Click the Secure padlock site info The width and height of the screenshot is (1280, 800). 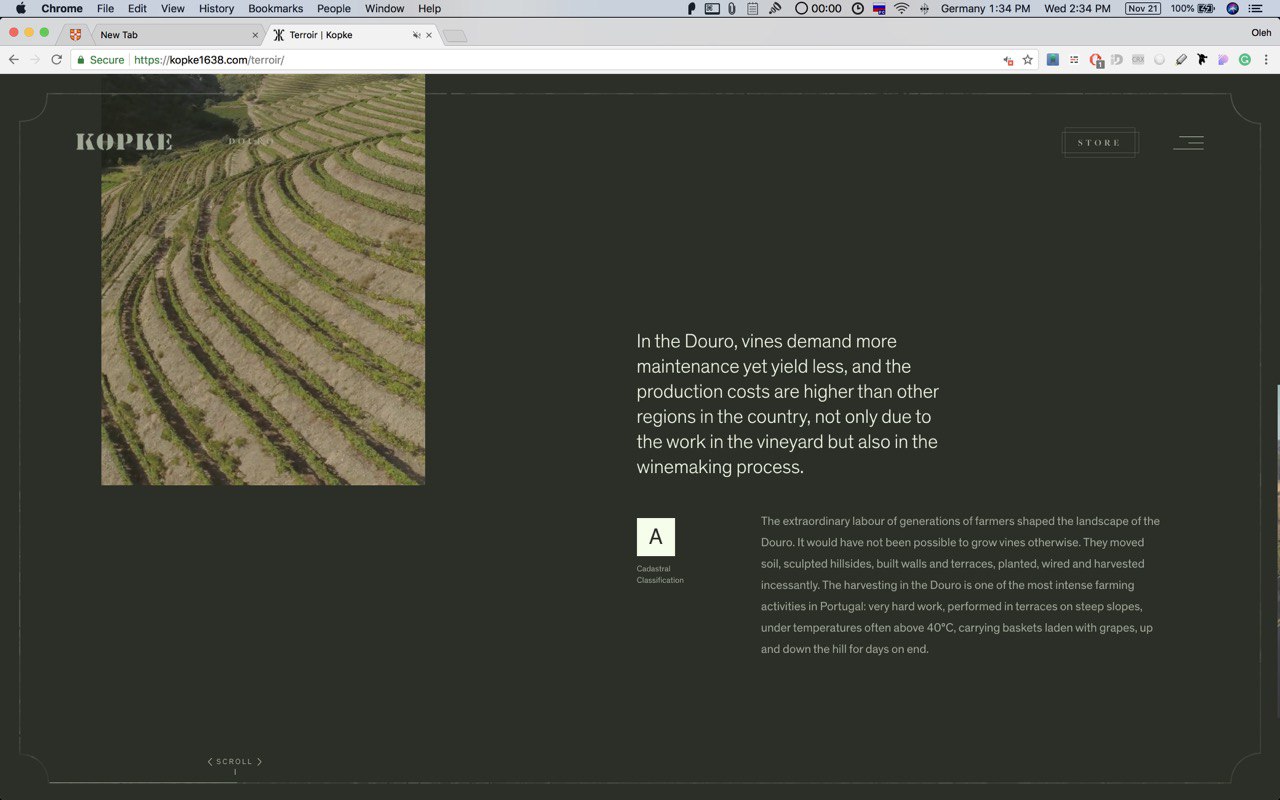(x=101, y=60)
